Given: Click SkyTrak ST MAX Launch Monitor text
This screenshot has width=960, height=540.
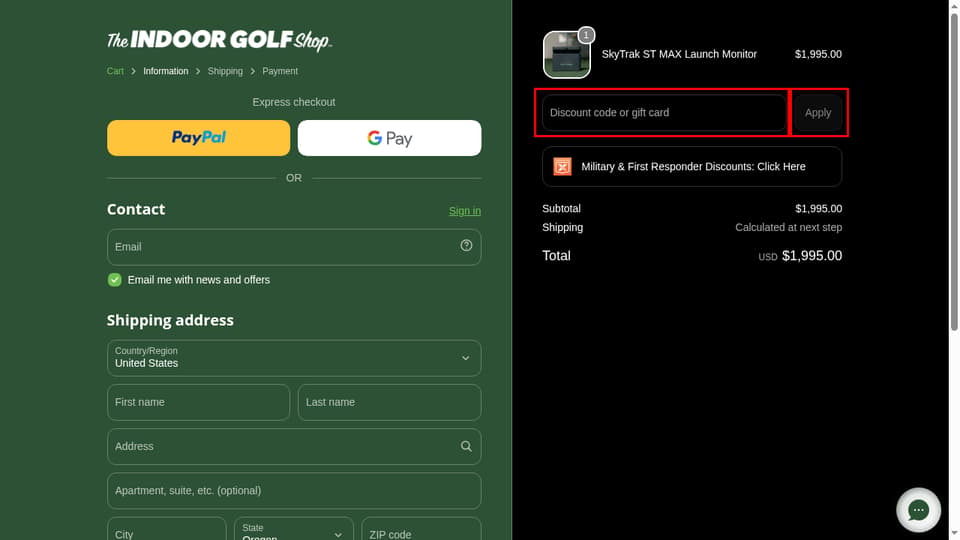Looking at the screenshot, I should (x=679, y=54).
